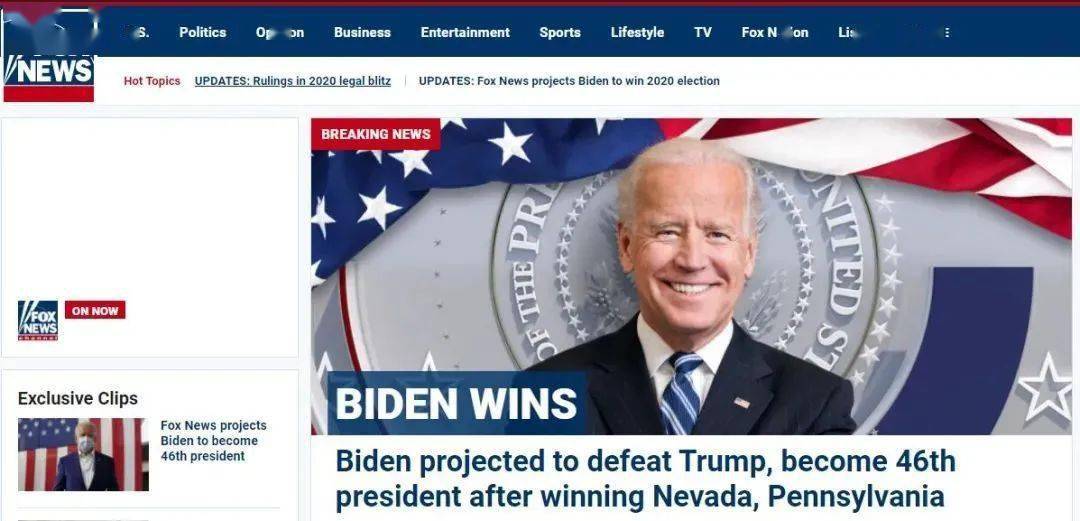Click the TV navigation item
This screenshot has width=1080, height=521.
tap(703, 32)
